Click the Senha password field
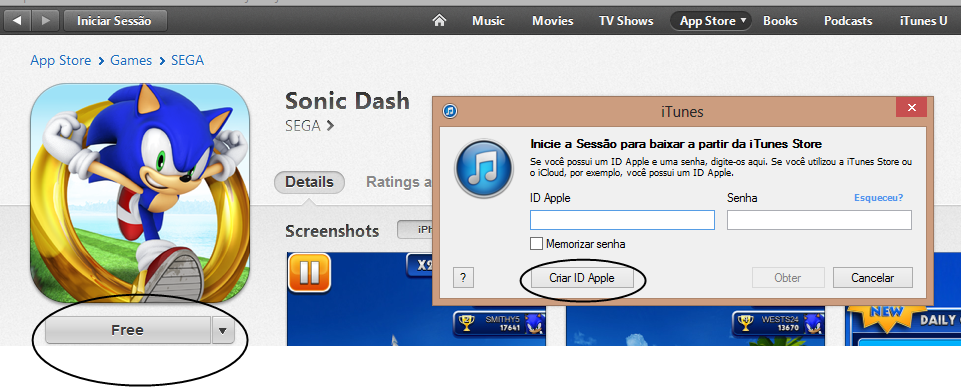 coord(819,220)
